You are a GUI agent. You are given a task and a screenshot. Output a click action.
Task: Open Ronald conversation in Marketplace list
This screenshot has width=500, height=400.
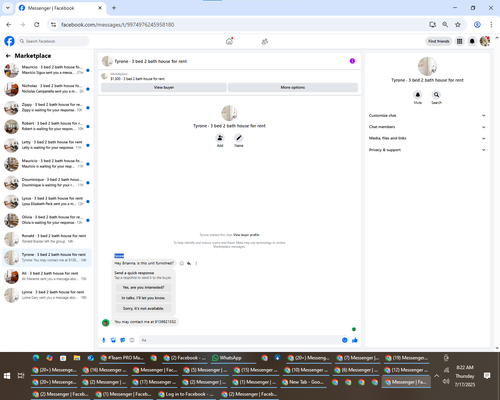click(47, 239)
